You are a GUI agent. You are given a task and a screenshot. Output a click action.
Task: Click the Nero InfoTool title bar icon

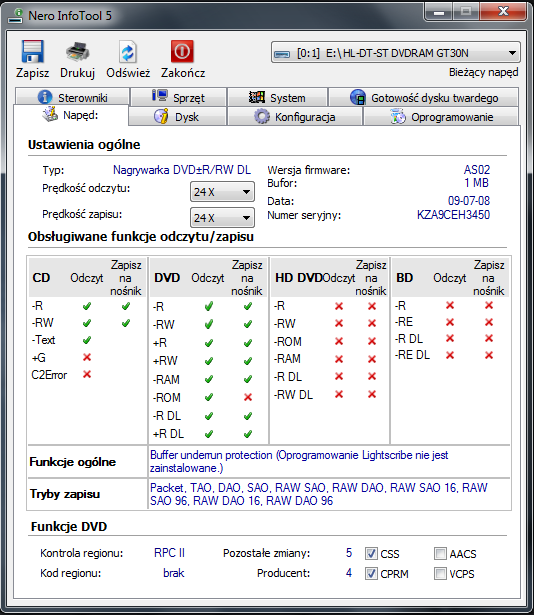[16, 16]
